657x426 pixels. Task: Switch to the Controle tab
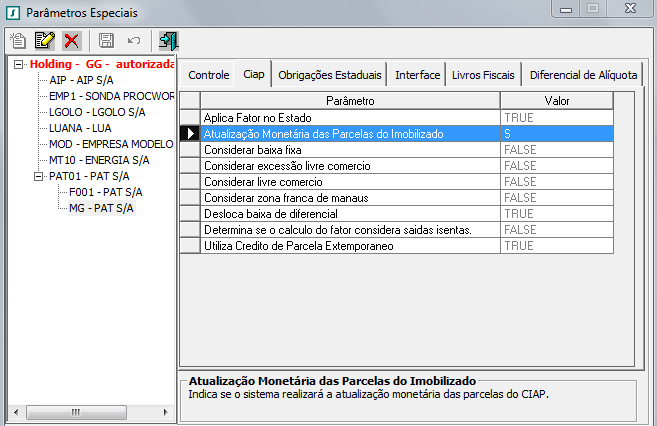(208, 75)
